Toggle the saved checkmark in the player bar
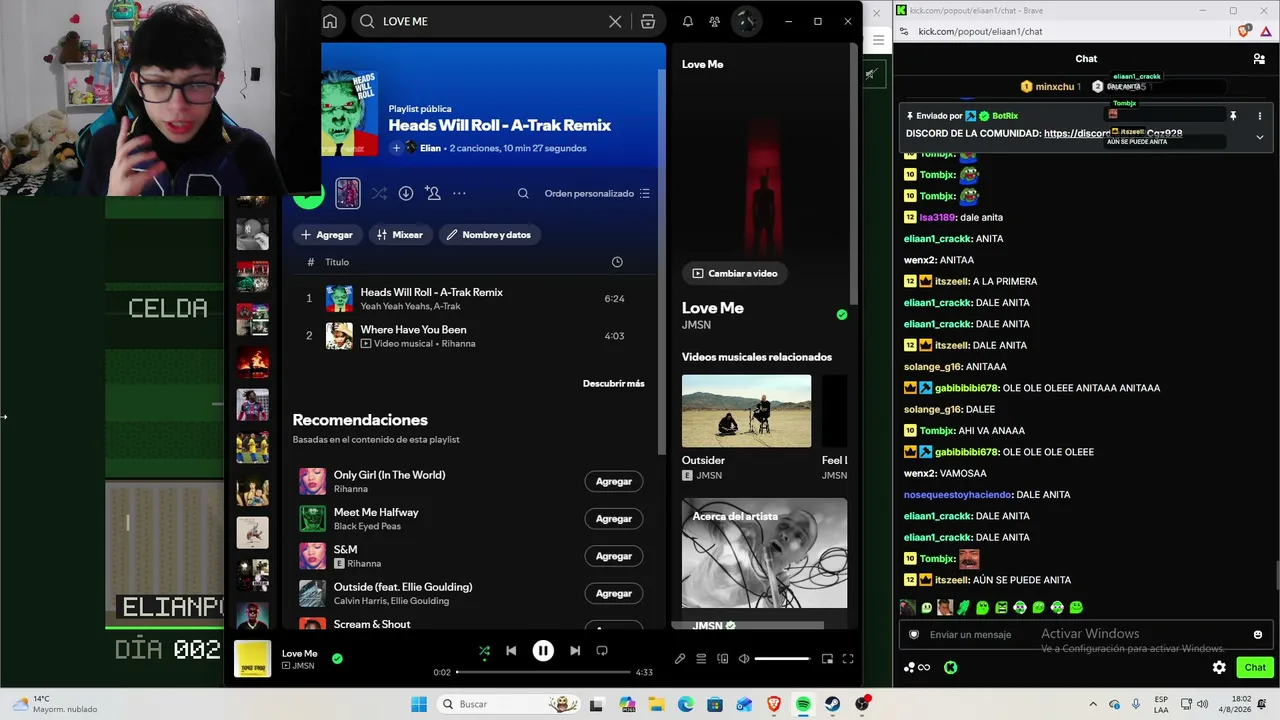The height and width of the screenshot is (720, 1280). (337, 658)
